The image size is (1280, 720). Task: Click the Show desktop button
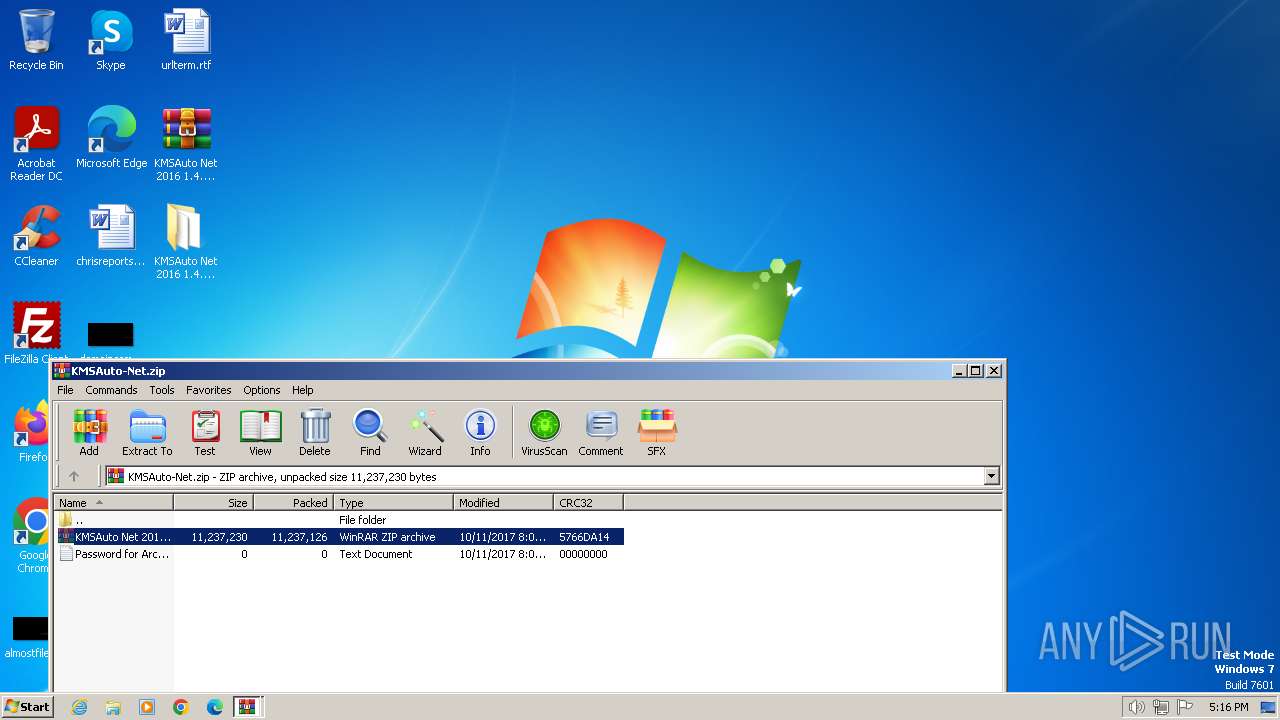tap(1269, 707)
